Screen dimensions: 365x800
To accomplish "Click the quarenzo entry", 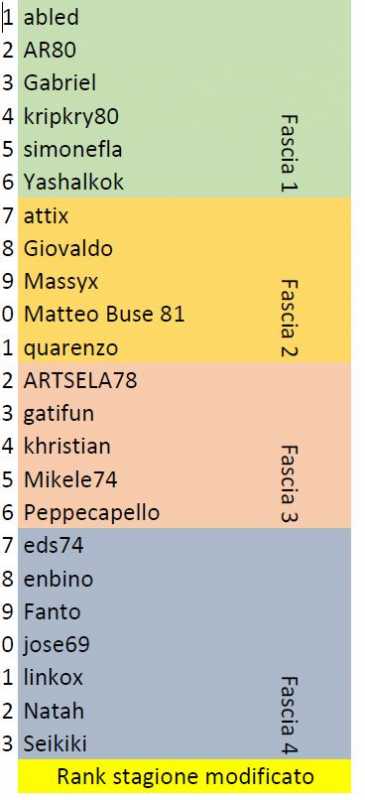I will pyautogui.click(x=70, y=348).
